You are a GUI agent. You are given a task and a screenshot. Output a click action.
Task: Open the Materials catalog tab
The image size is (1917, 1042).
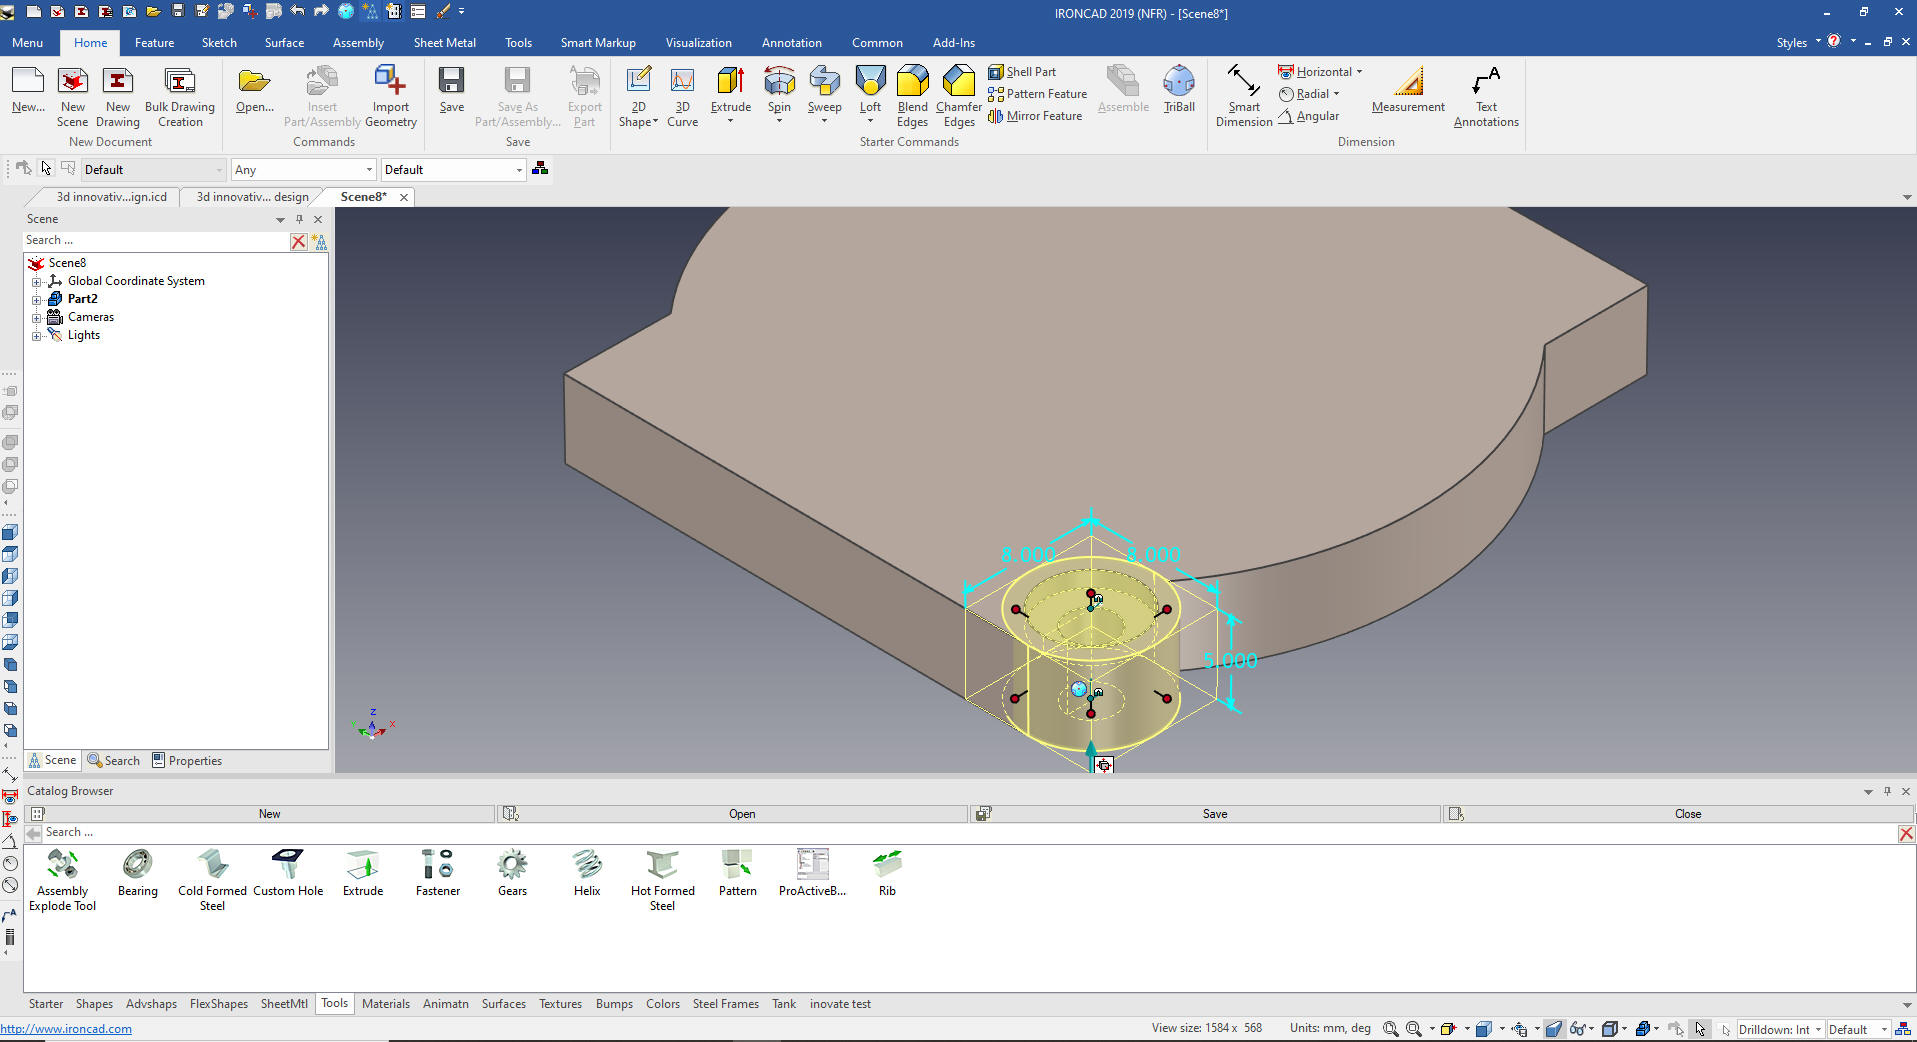(x=385, y=1004)
